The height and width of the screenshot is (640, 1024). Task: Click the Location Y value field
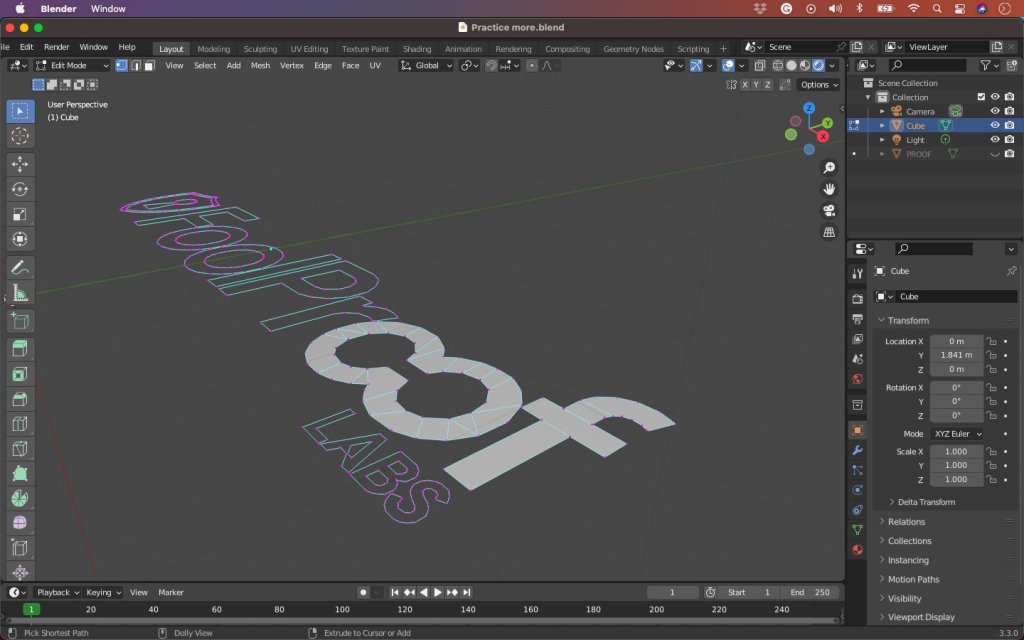pos(956,355)
